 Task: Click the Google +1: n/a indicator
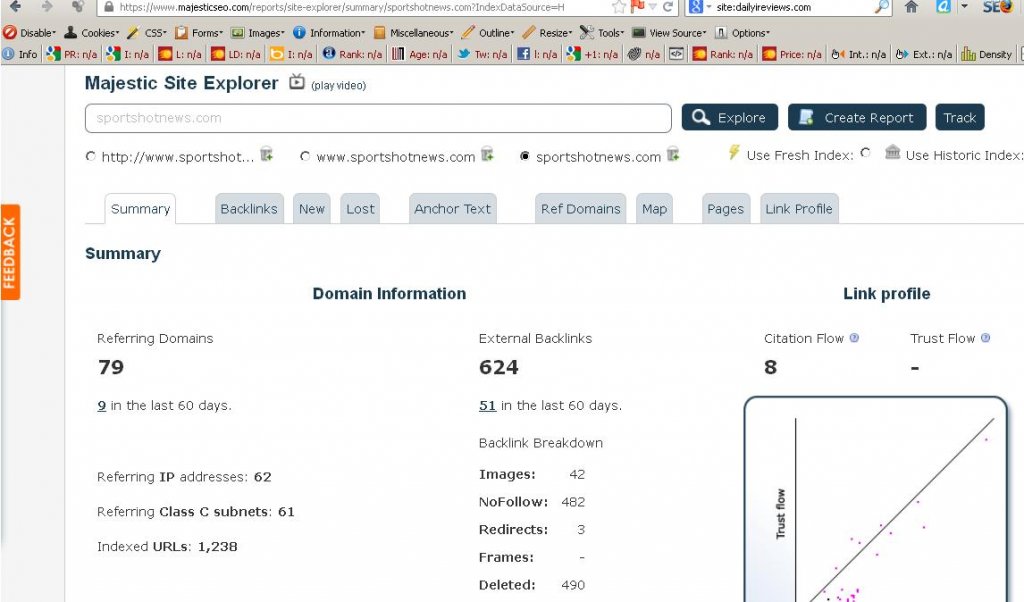[x=592, y=54]
